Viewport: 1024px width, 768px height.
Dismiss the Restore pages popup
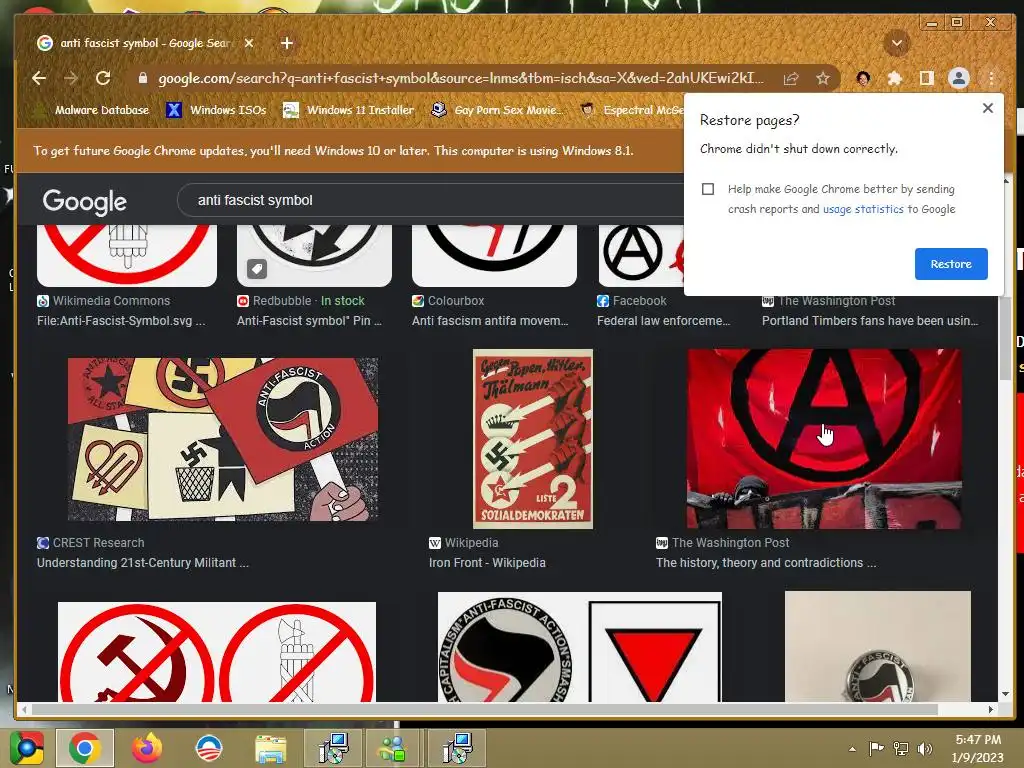pos(987,108)
